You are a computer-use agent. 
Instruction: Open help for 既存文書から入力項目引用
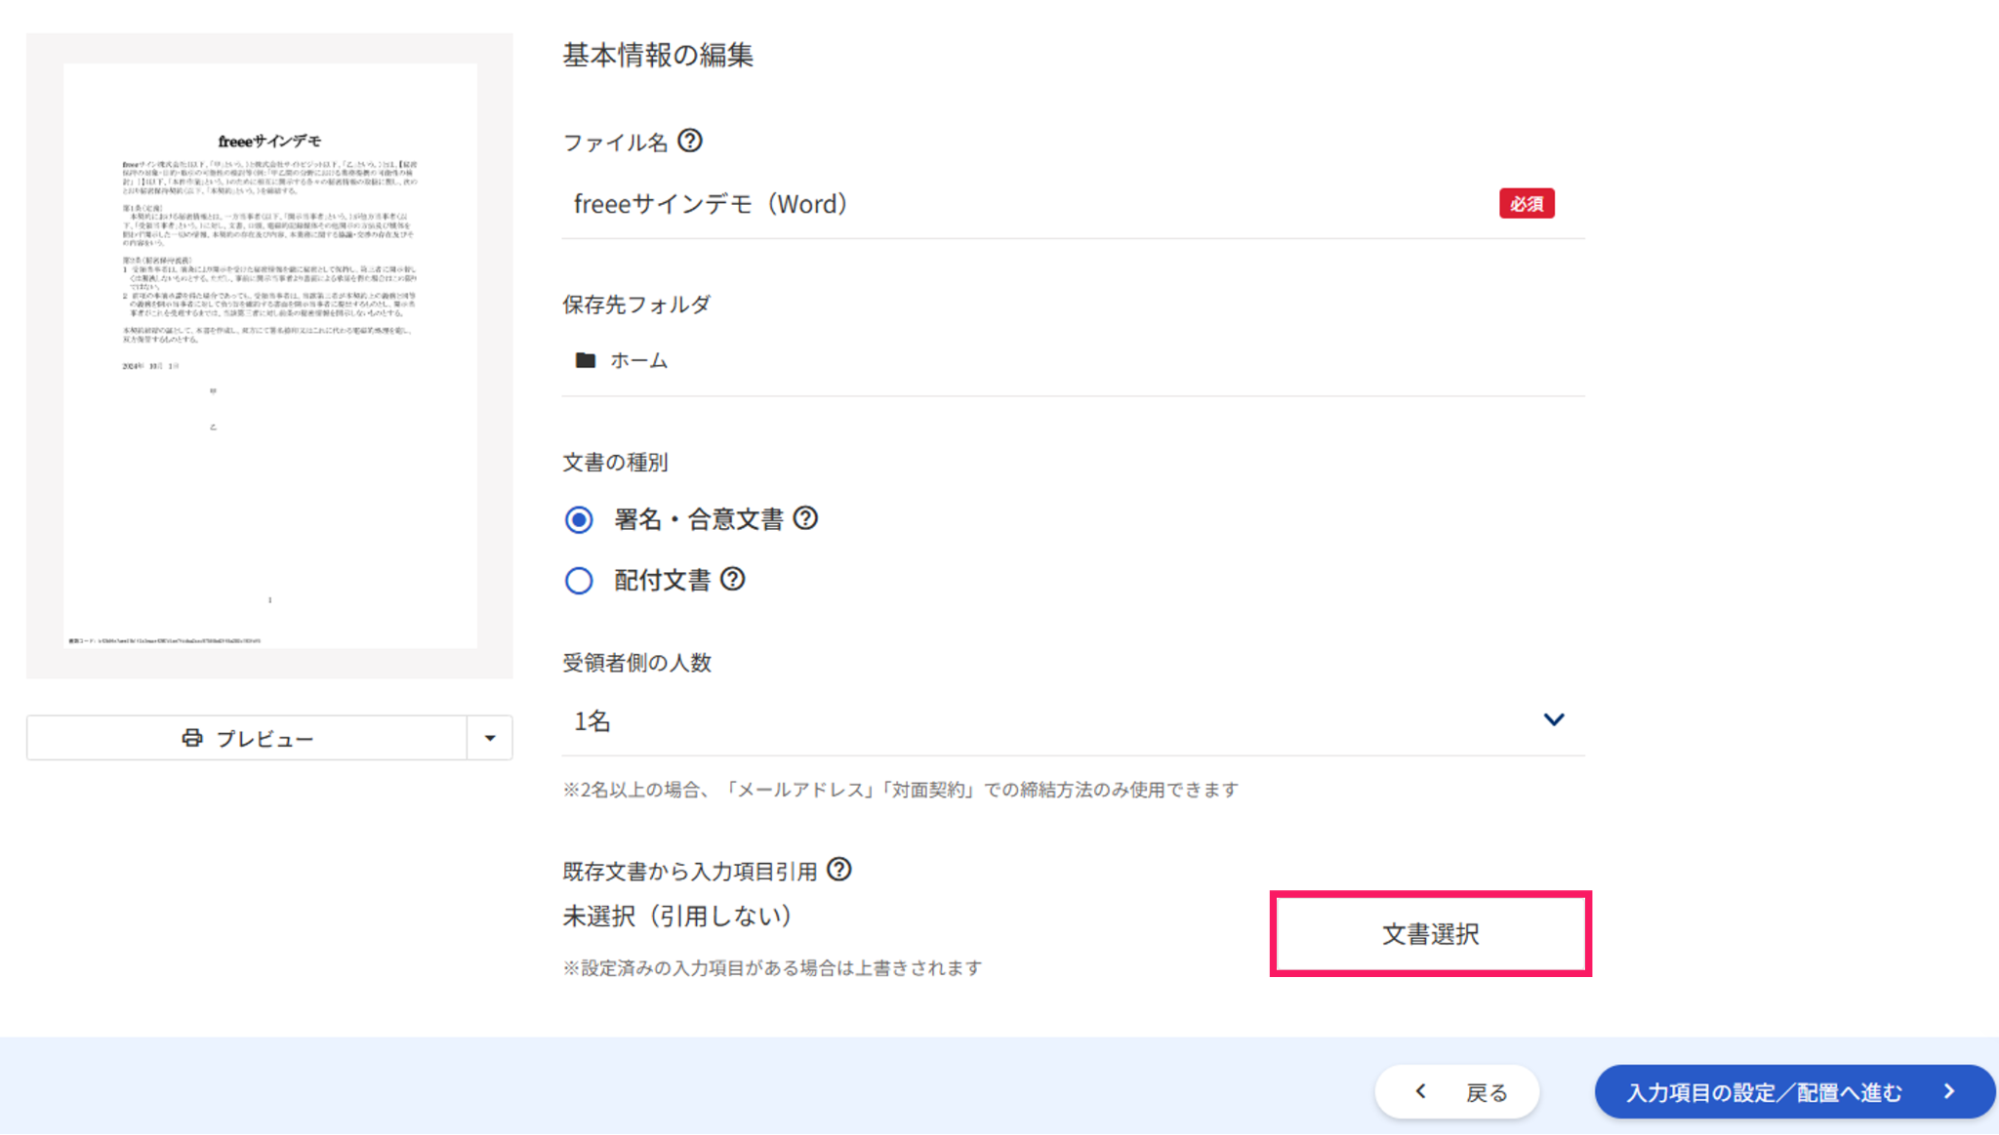(840, 870)
